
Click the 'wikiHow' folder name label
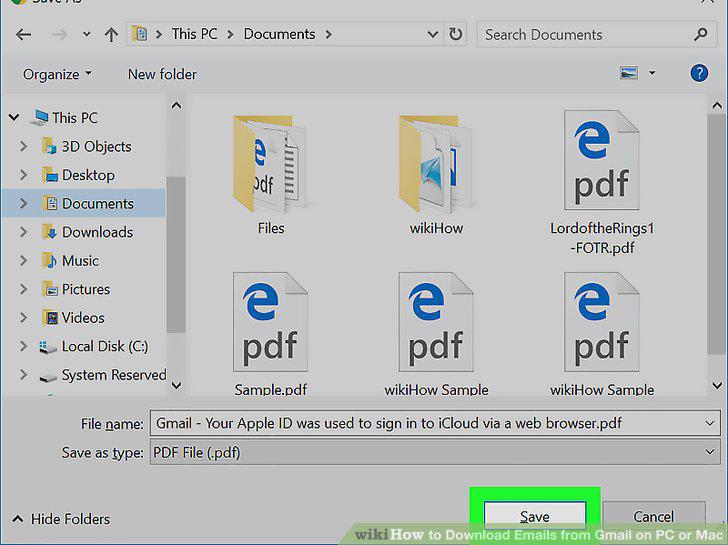click(x=436, y=228)
